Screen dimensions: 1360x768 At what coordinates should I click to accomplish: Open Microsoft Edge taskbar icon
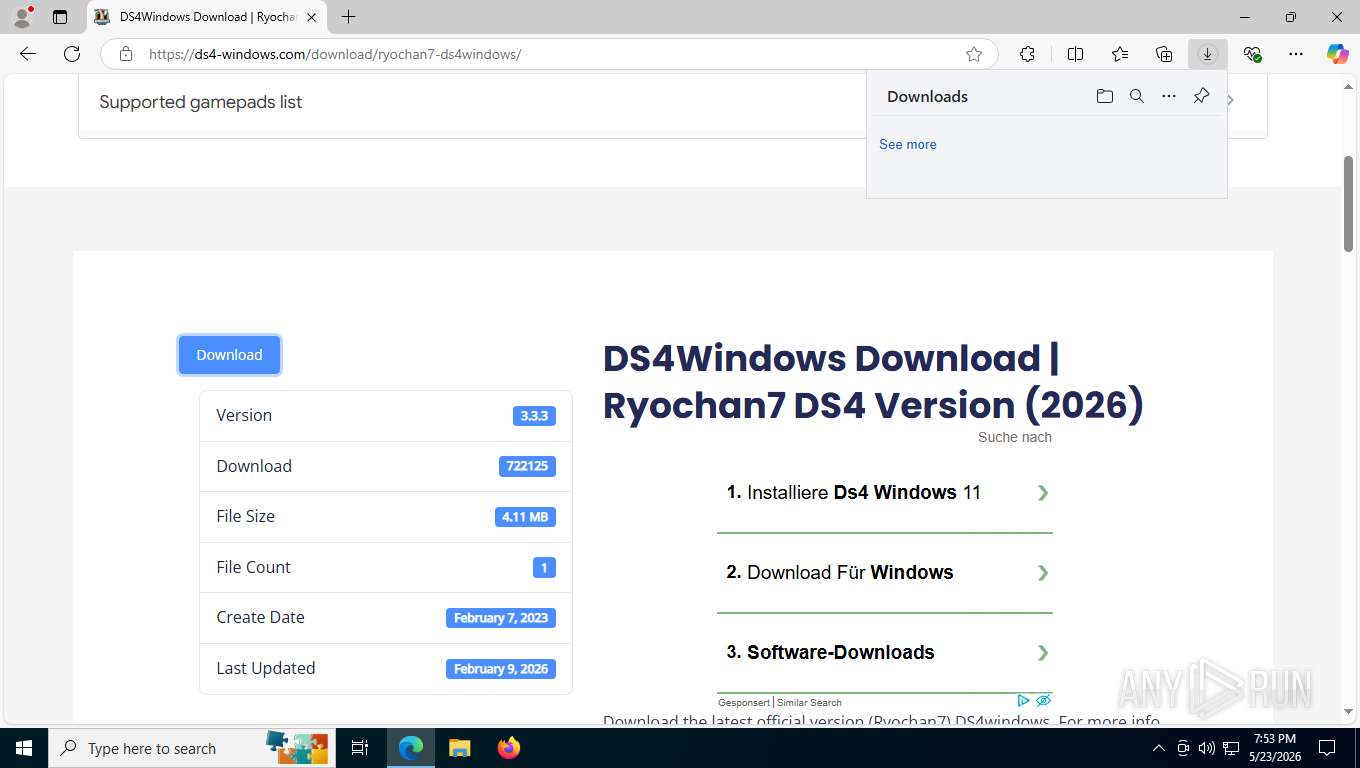pos(410,748)
